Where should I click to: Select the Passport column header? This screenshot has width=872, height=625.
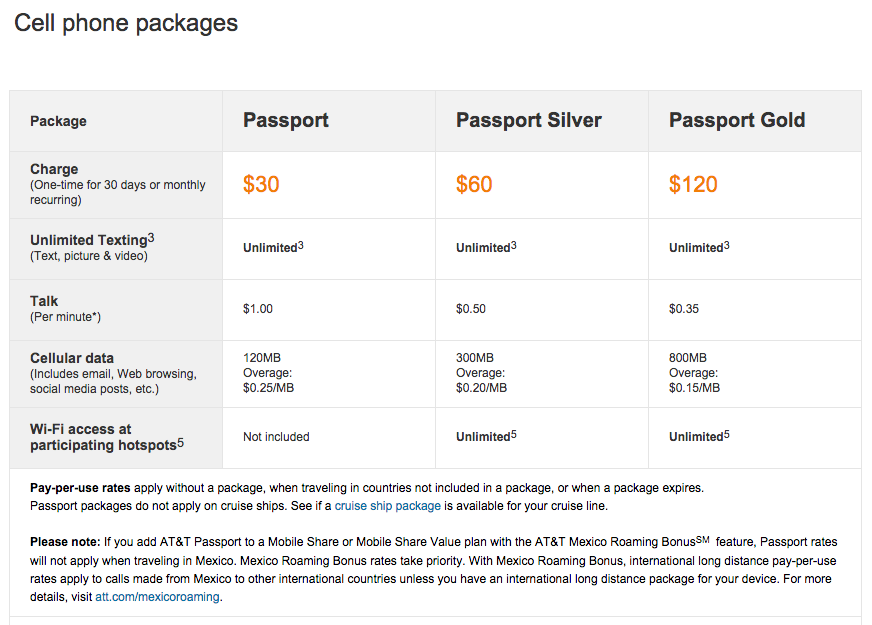point(286,120)
